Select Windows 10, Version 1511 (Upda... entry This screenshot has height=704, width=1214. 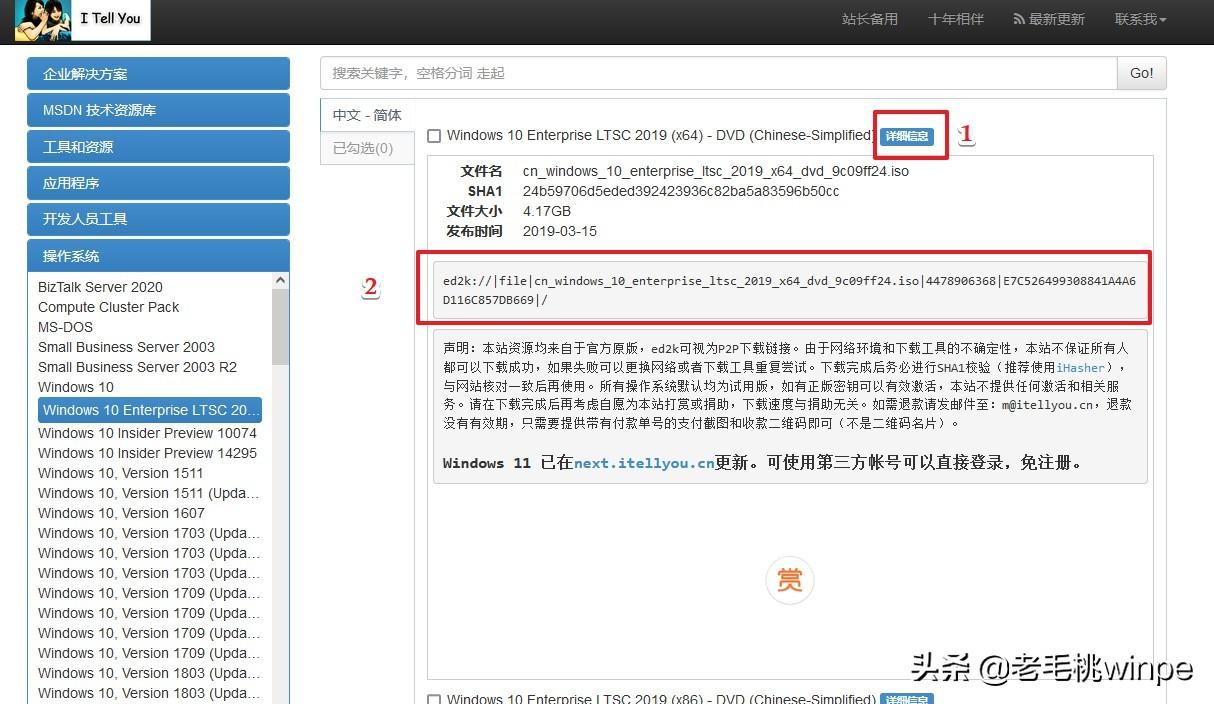[148, 493]
